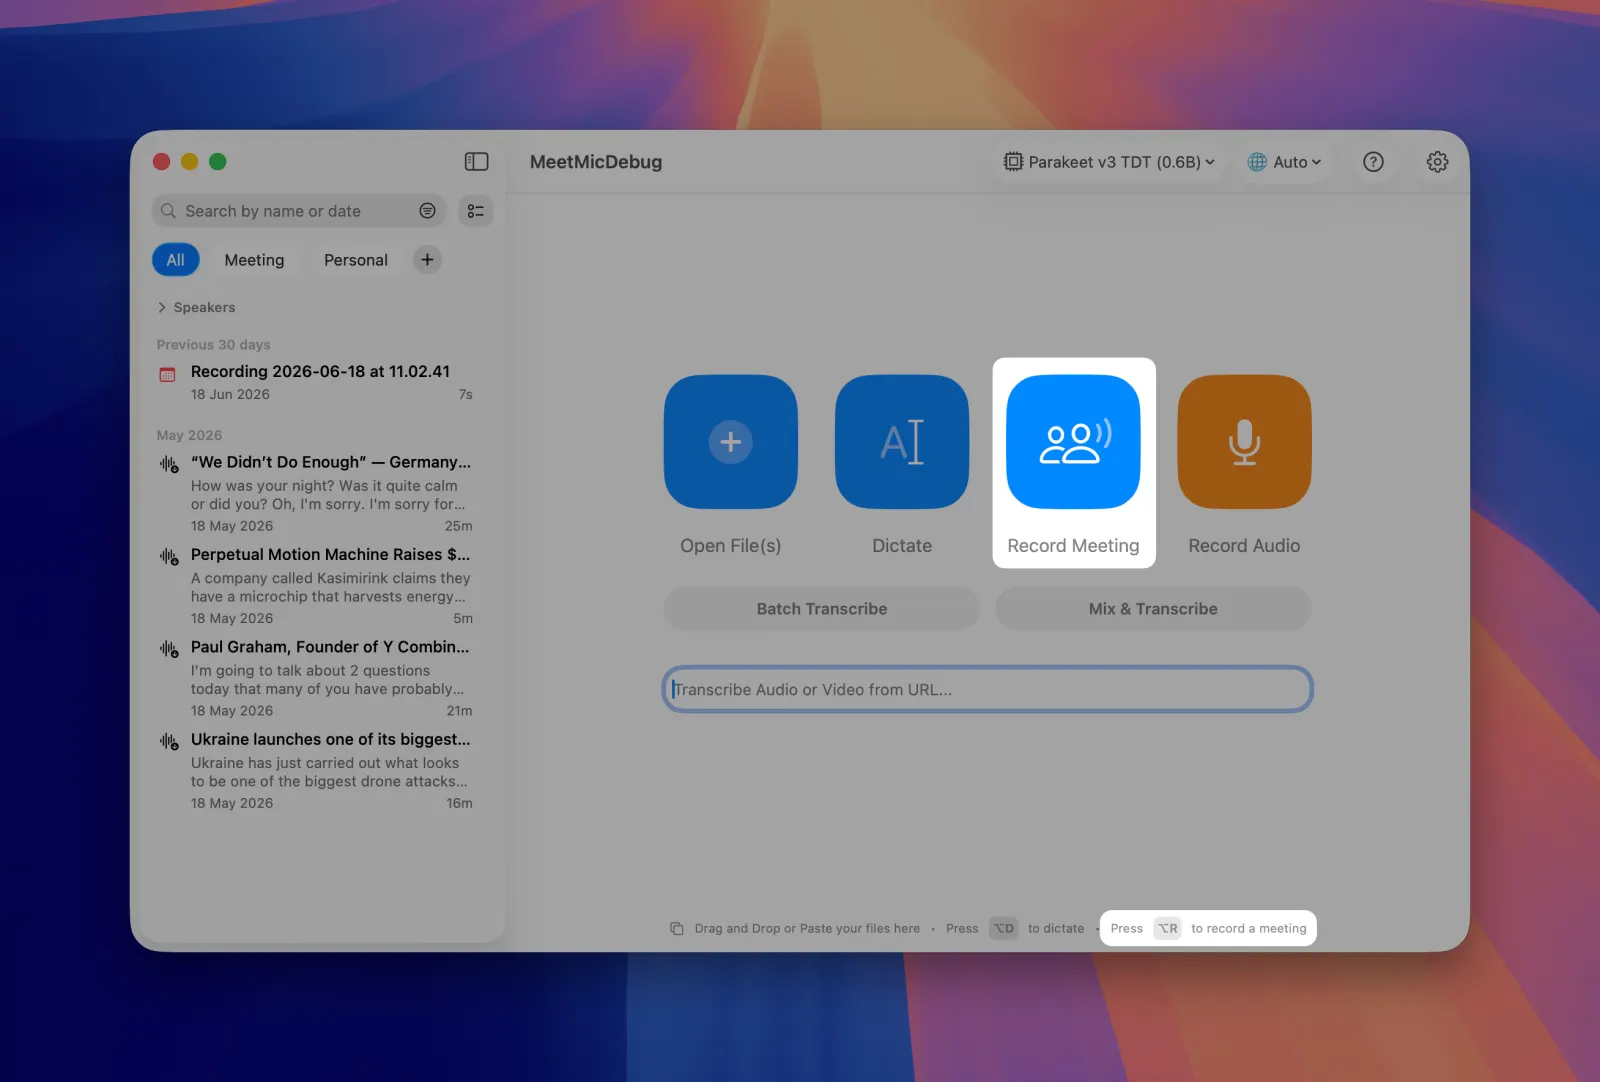
Task: Click the Record Meeting label
Action: pyautogui.click(x=1073, y=546)
